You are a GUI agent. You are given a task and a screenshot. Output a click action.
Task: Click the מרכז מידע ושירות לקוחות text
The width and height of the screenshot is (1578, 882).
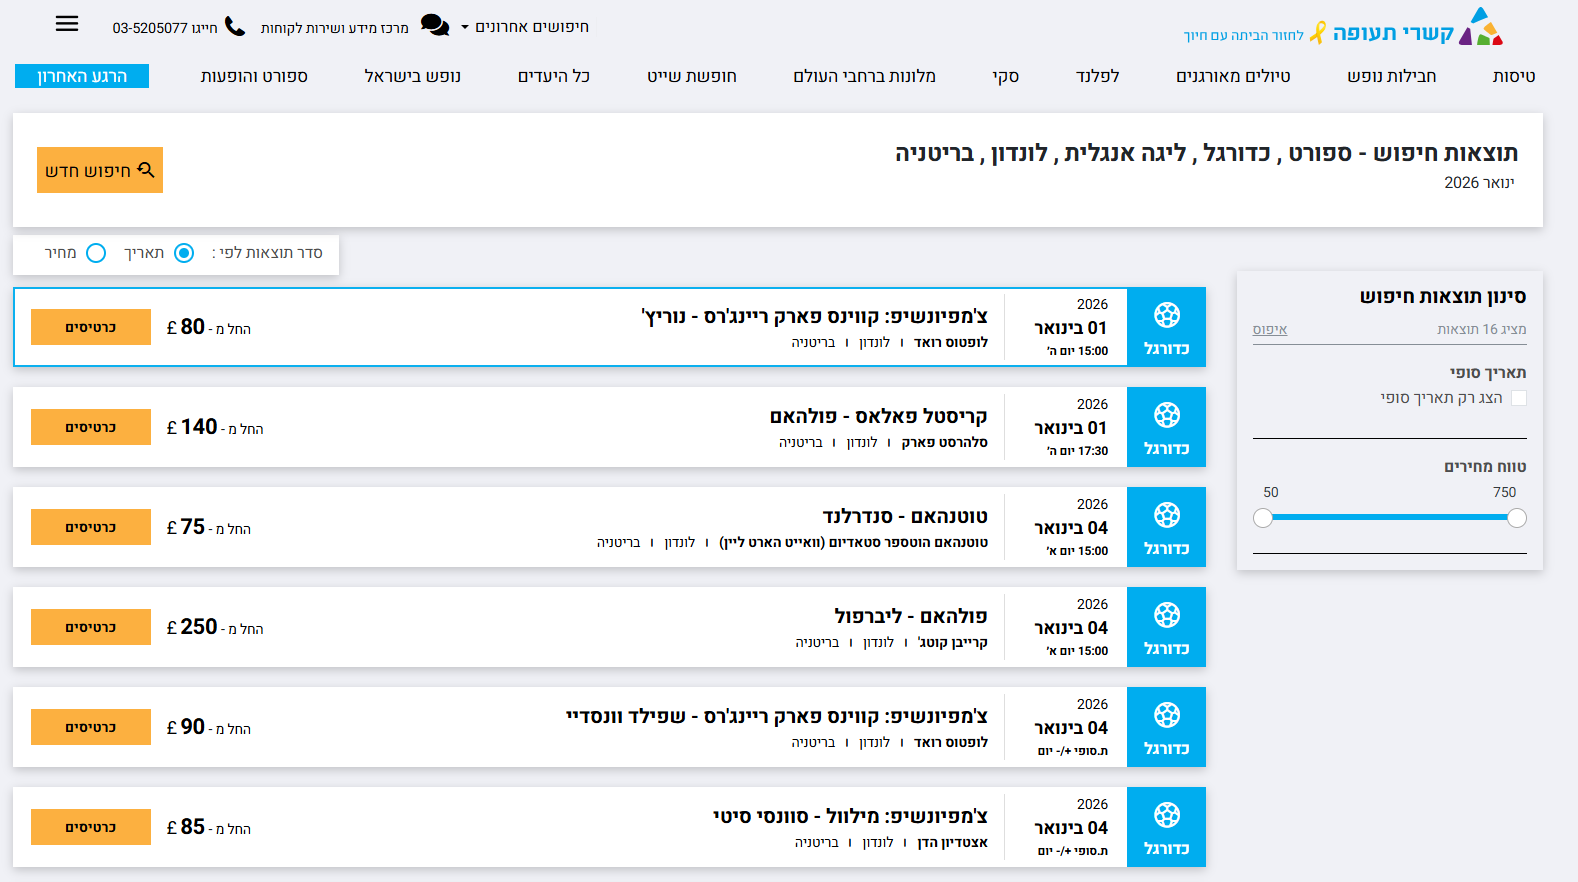(x=335, y=28)
